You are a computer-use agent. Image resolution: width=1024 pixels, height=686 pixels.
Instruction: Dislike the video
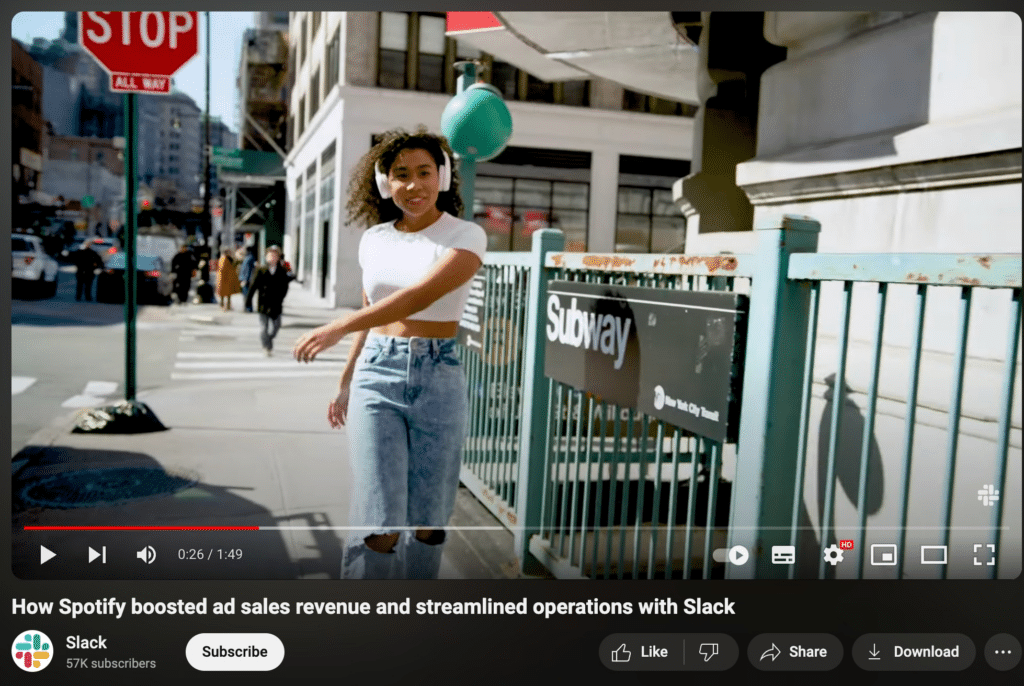[x=710, y=652]
